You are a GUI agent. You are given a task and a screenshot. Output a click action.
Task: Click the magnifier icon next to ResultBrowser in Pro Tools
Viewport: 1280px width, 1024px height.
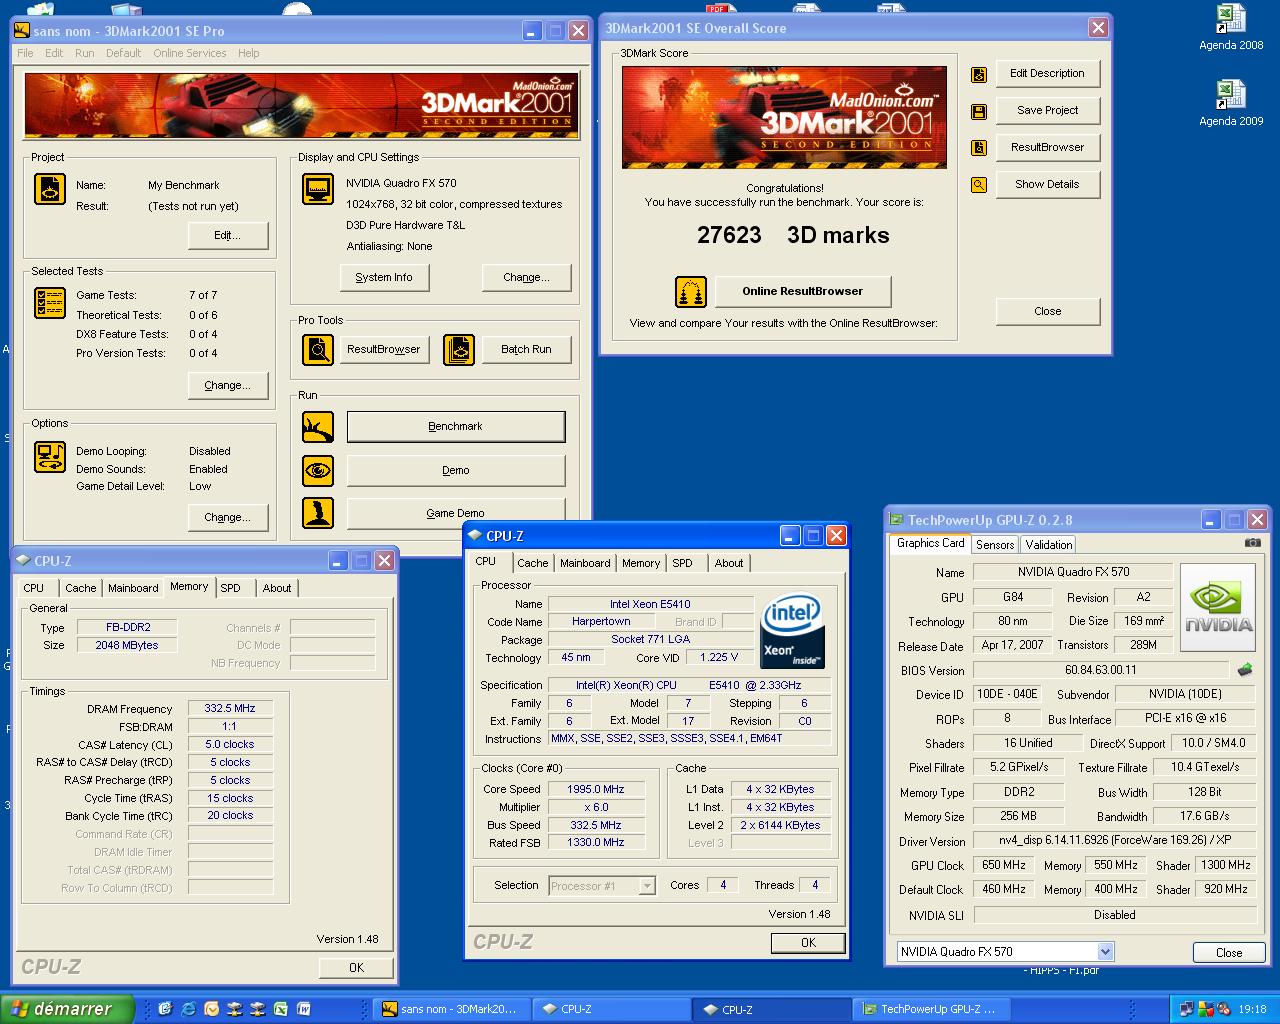pos(318,350)
